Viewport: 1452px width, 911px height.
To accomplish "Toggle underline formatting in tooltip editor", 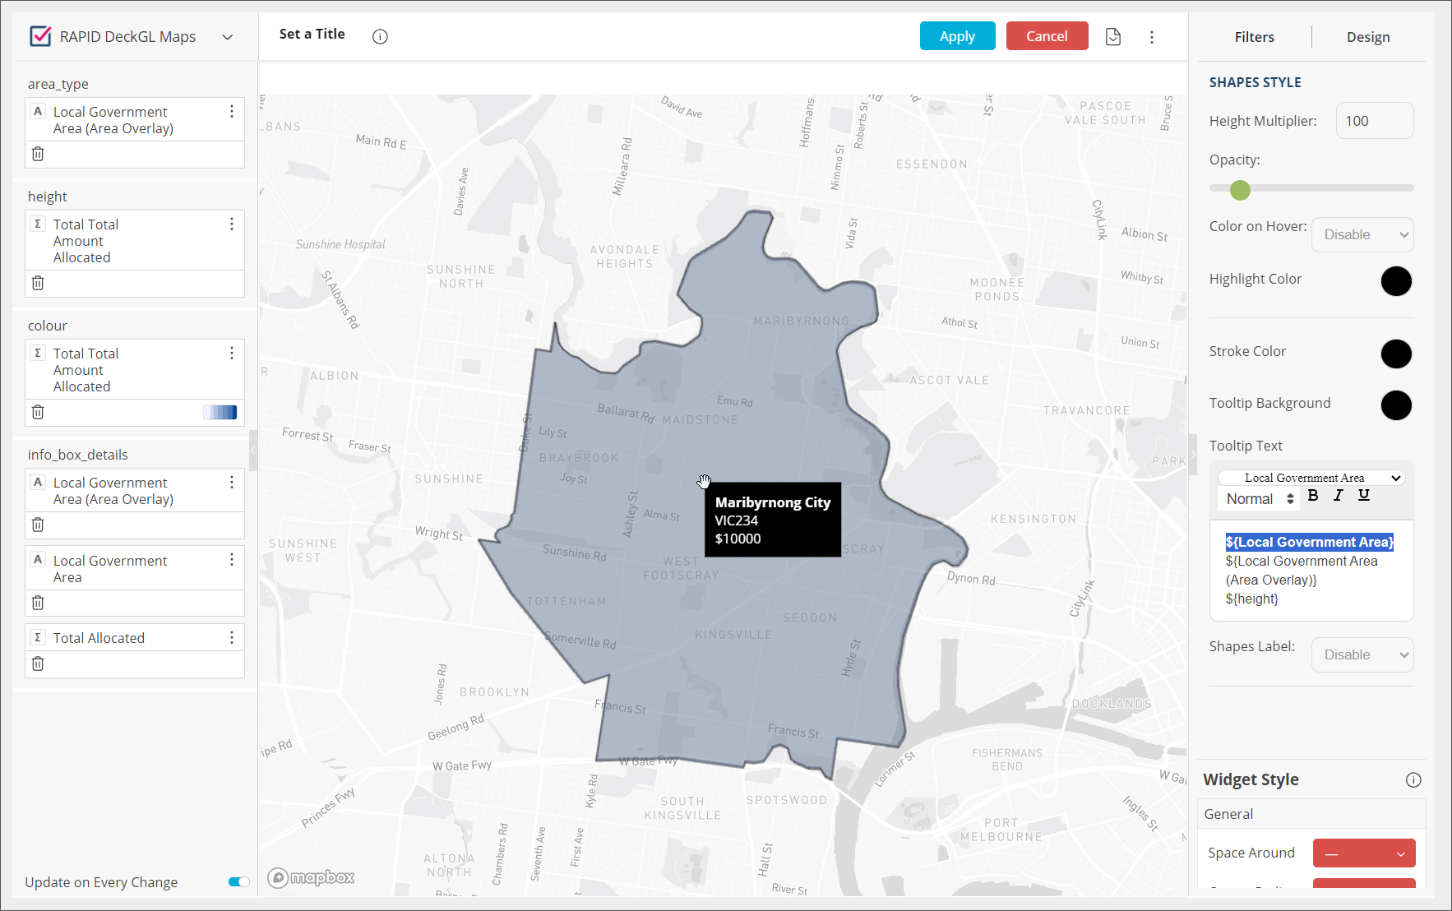I will tap(1364, 496).
